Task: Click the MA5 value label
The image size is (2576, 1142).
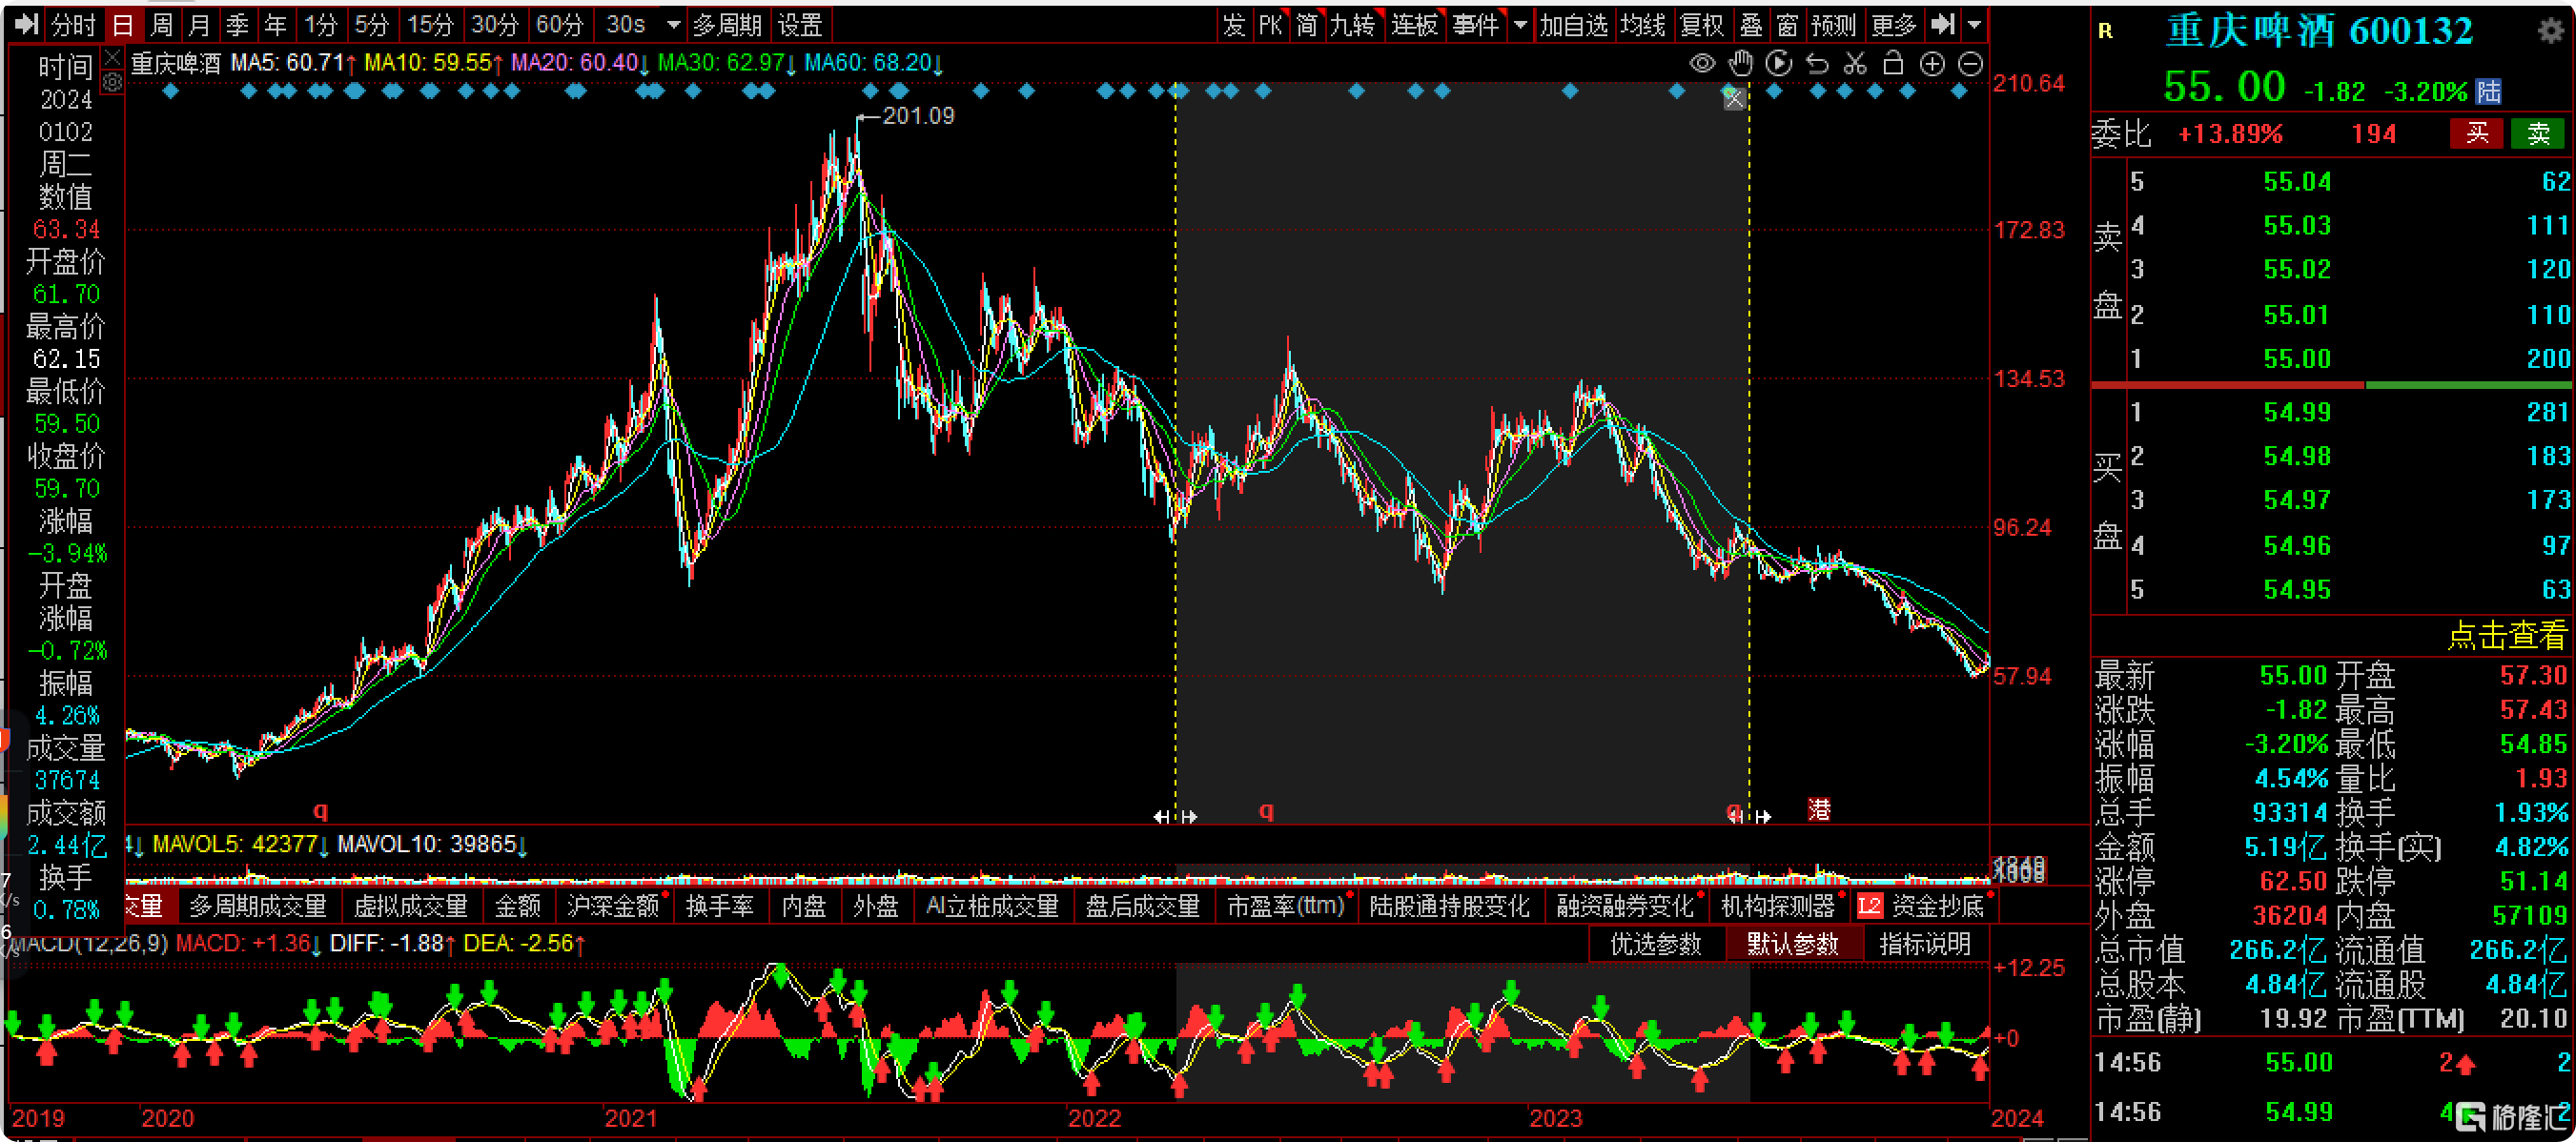Action: point(293,63)
